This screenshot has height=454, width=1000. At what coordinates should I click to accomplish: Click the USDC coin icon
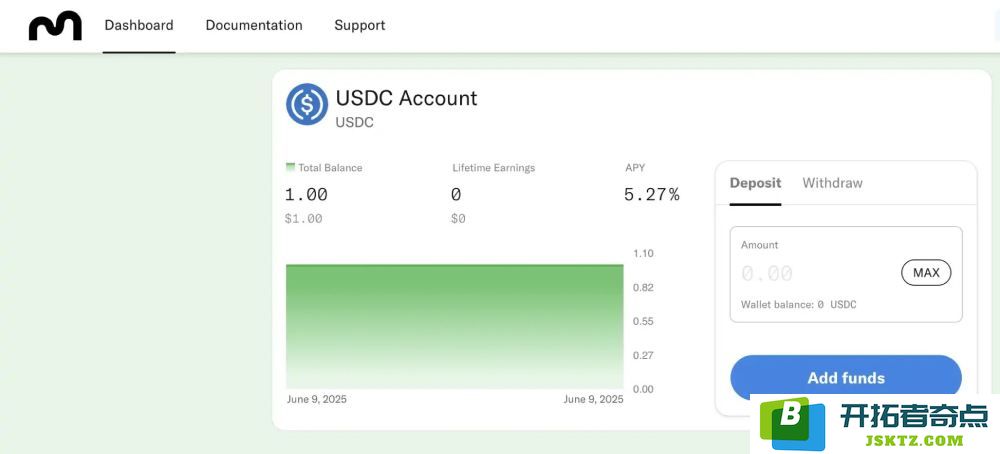[x=307, y=104]
